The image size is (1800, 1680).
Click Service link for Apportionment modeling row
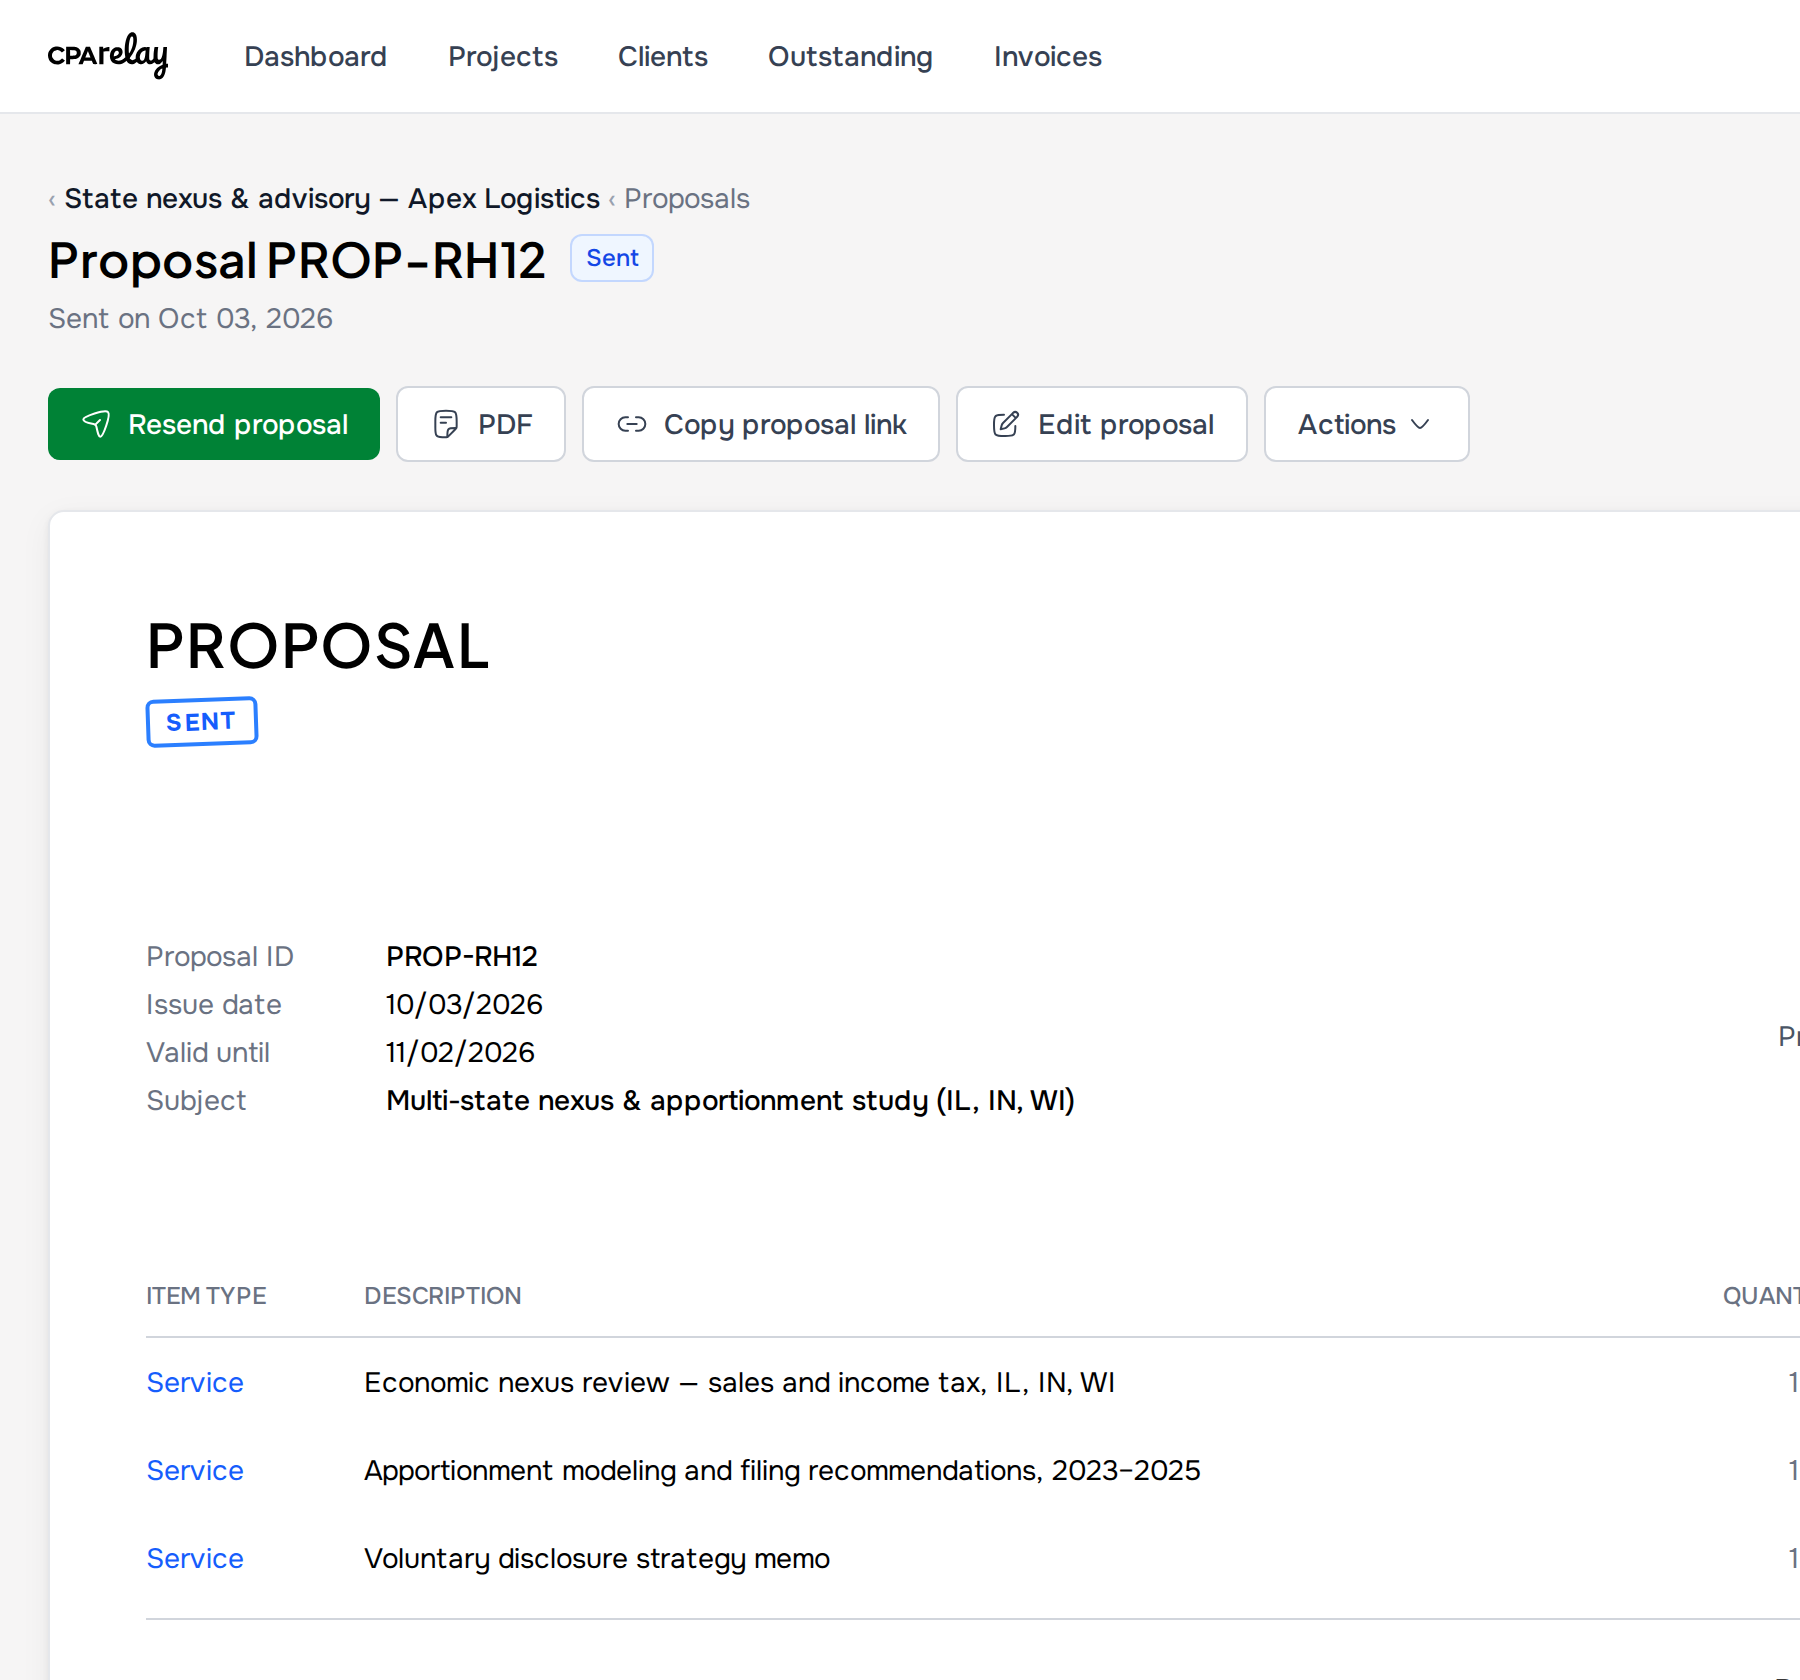pos(195,1470)
